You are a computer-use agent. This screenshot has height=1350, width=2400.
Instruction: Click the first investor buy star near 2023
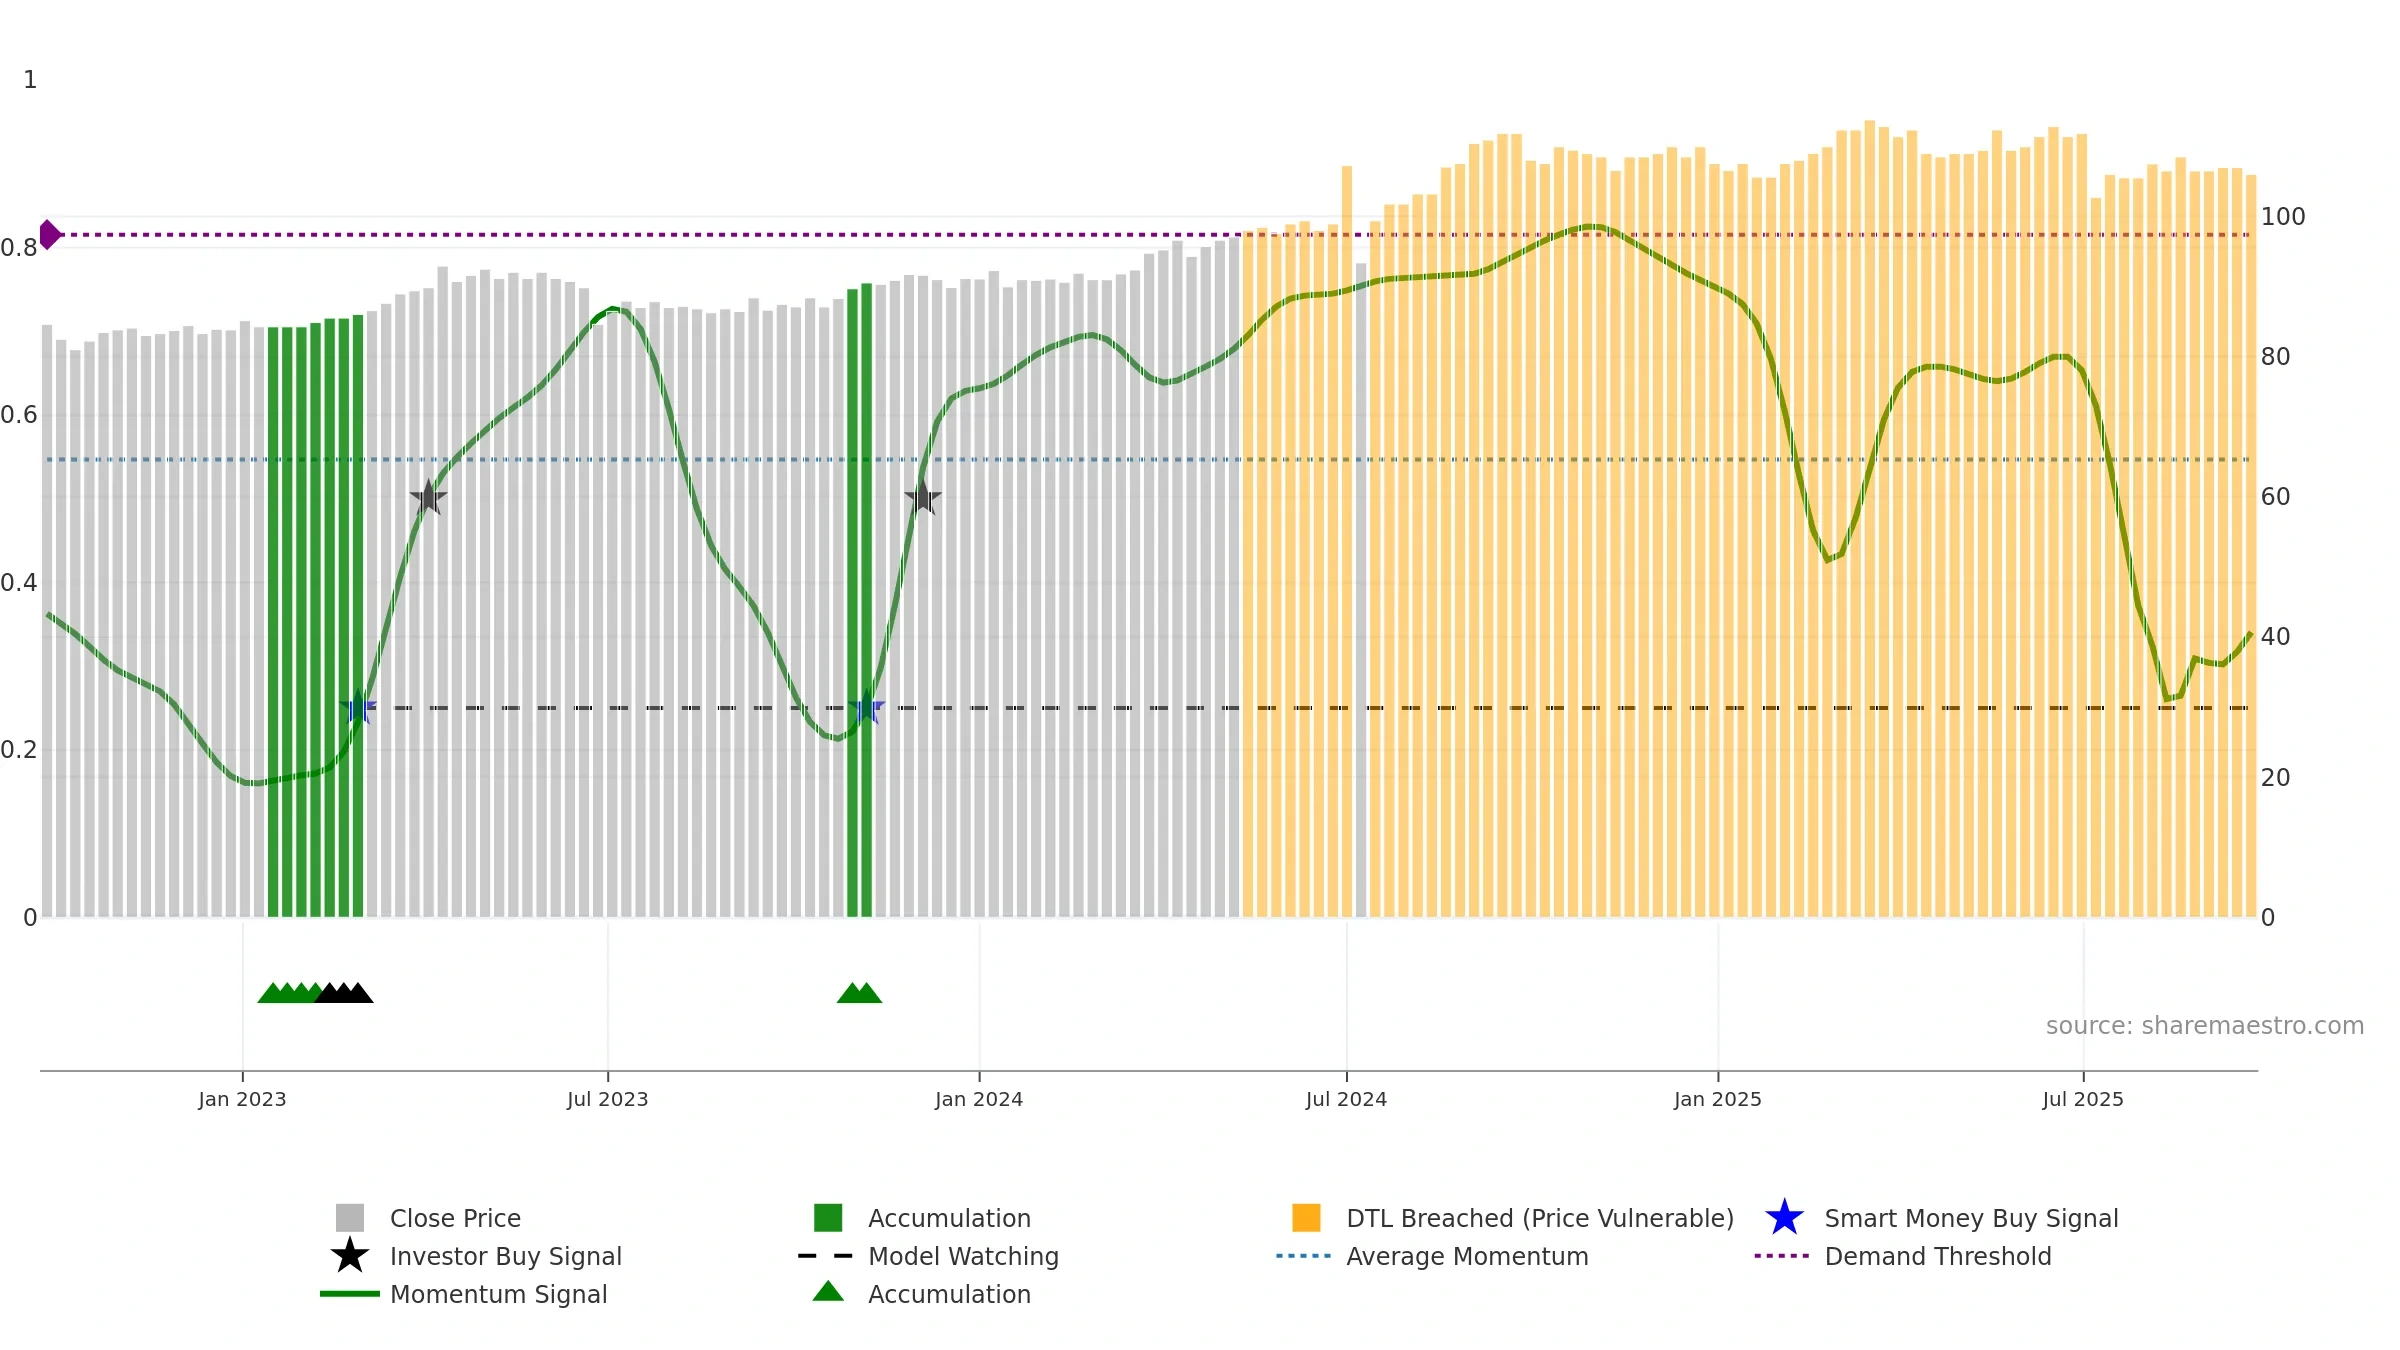(x=428, y=497)
